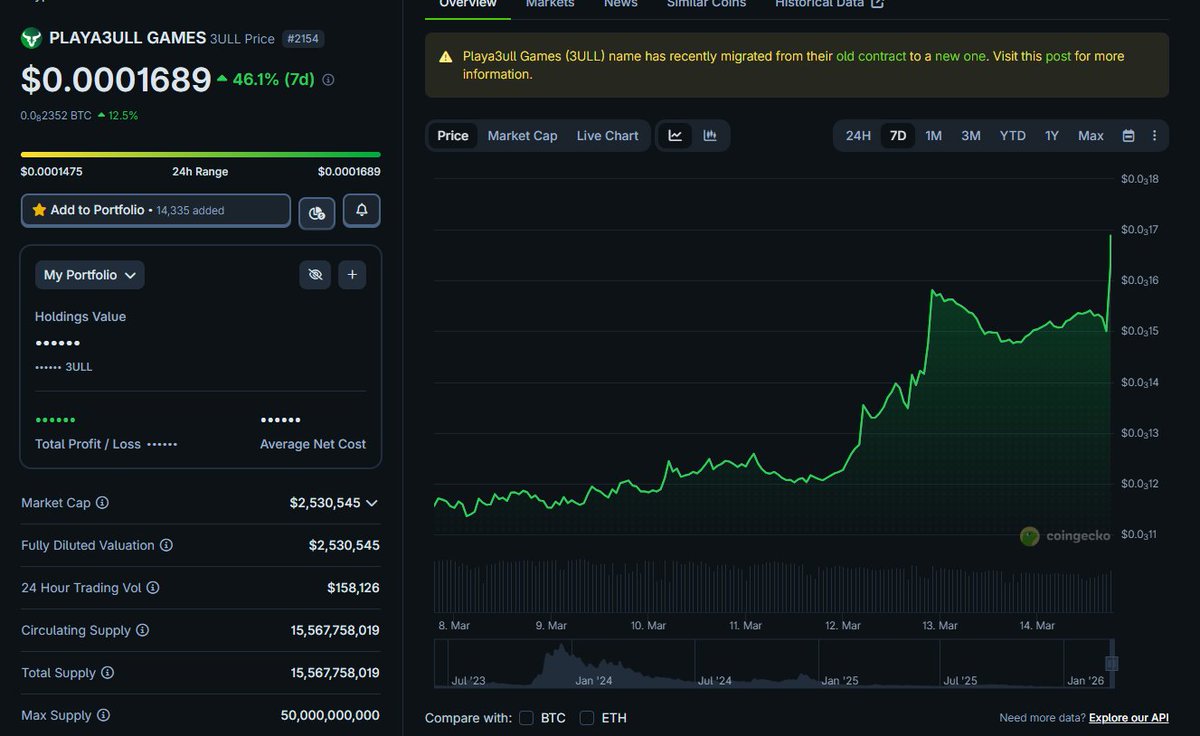Click the plus icon in My Portfolio
This screenshot has height=736, width=1200.
pyautogui.click(x=352, y=275)
